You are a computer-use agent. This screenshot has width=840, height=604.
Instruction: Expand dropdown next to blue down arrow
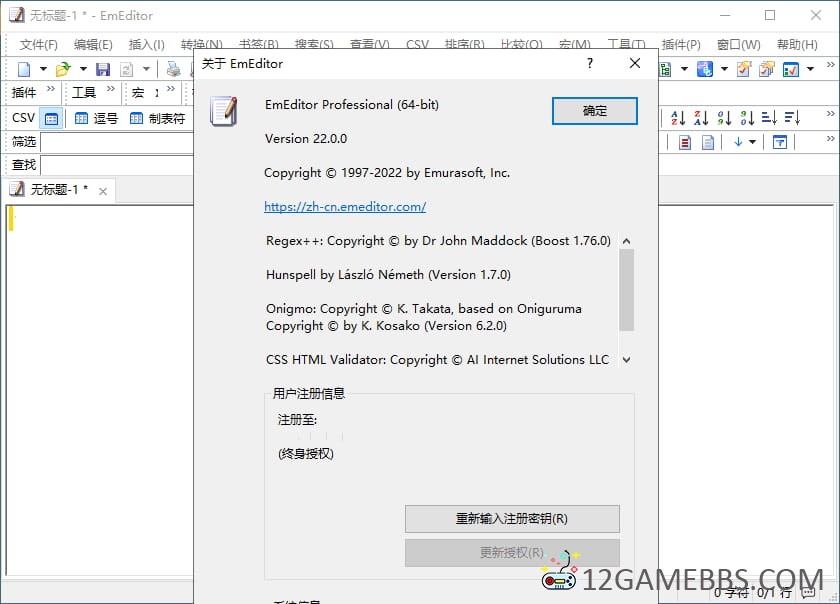[753, 142]
